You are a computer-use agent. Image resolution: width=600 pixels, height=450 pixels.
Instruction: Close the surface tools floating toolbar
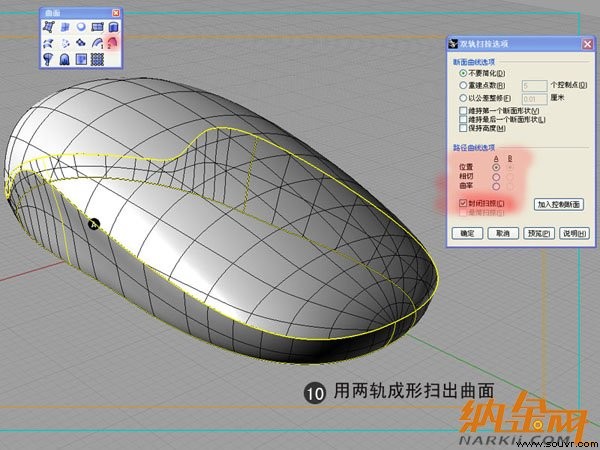coord(116,13)
